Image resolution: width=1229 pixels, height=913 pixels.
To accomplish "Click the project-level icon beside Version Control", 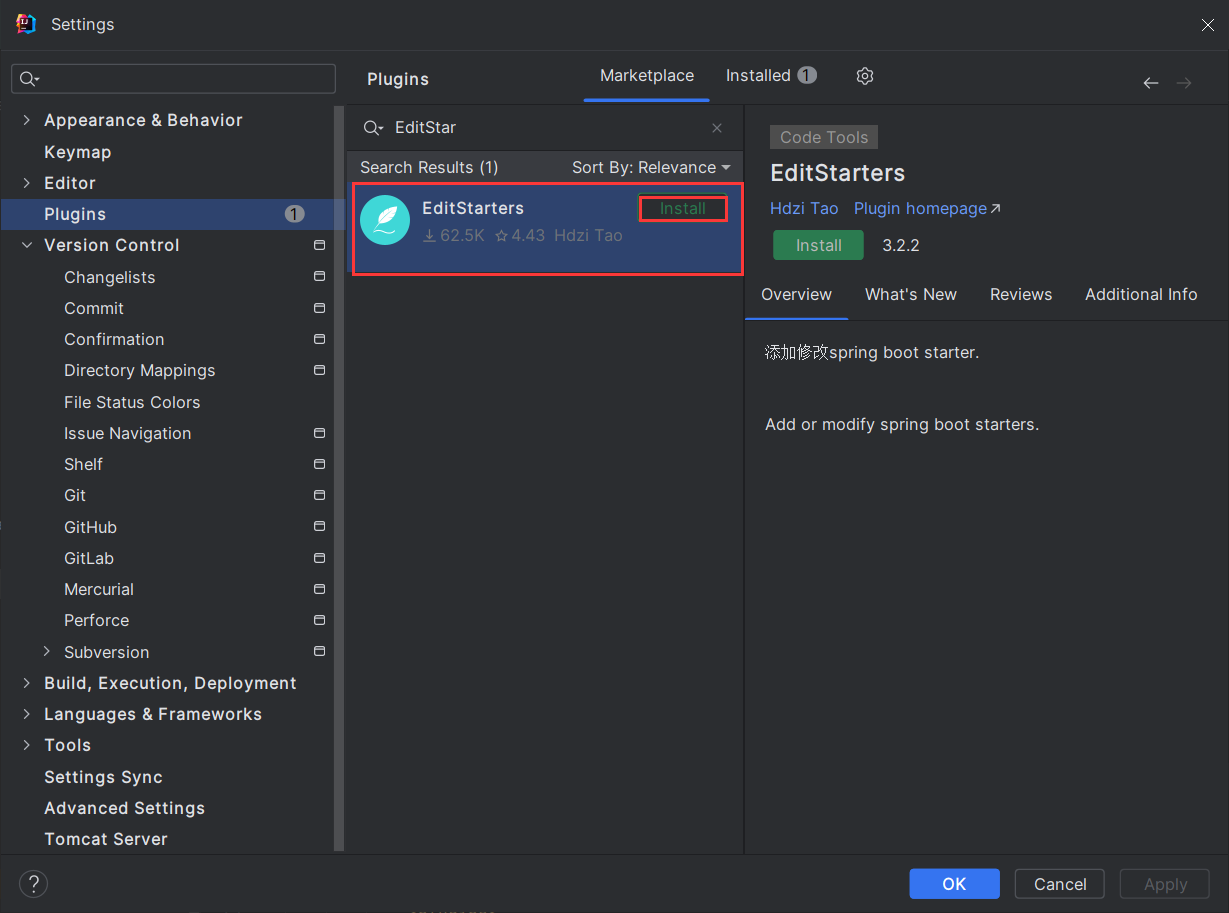I will [320, 245].
